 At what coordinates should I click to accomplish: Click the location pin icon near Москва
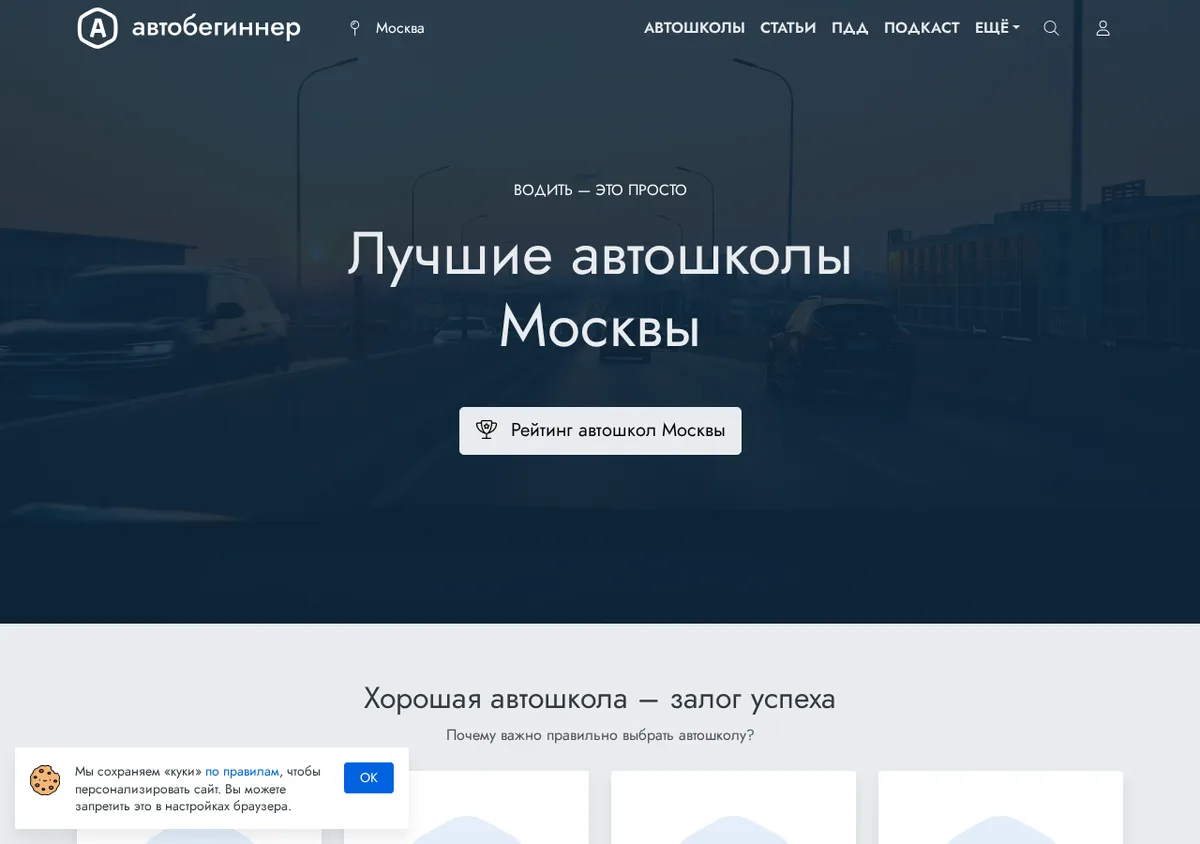tap(354, 28)
